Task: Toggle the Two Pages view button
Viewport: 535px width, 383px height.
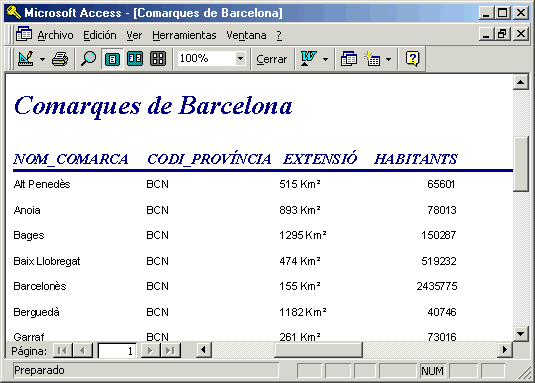Action: point(135,59)
